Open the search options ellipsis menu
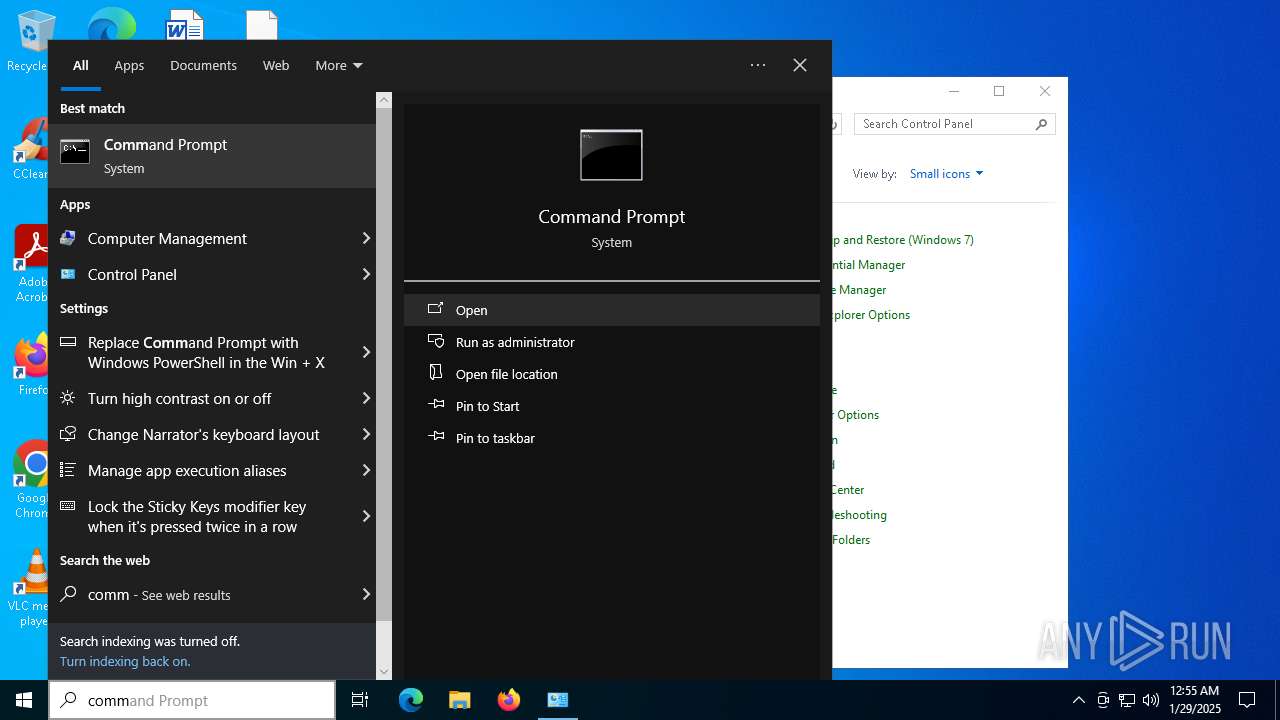Screen dimensions: 1280x720 758,65
